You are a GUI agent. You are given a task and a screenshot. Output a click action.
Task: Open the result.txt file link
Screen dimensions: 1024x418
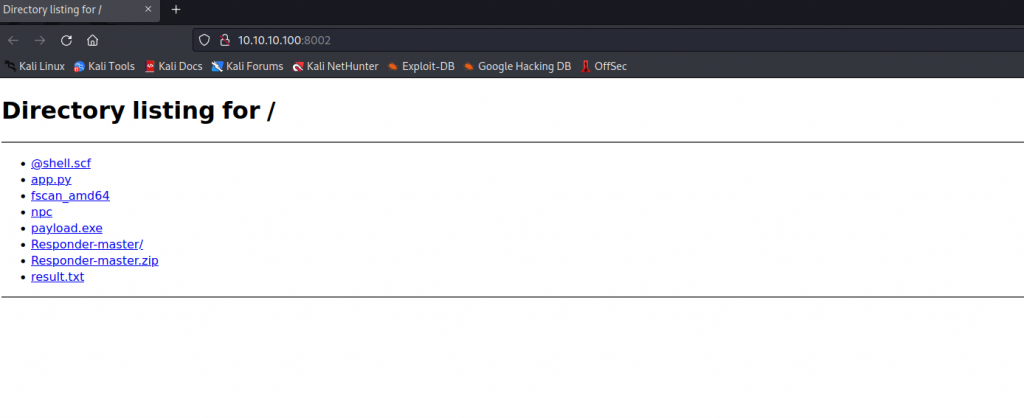coord(57,277)
